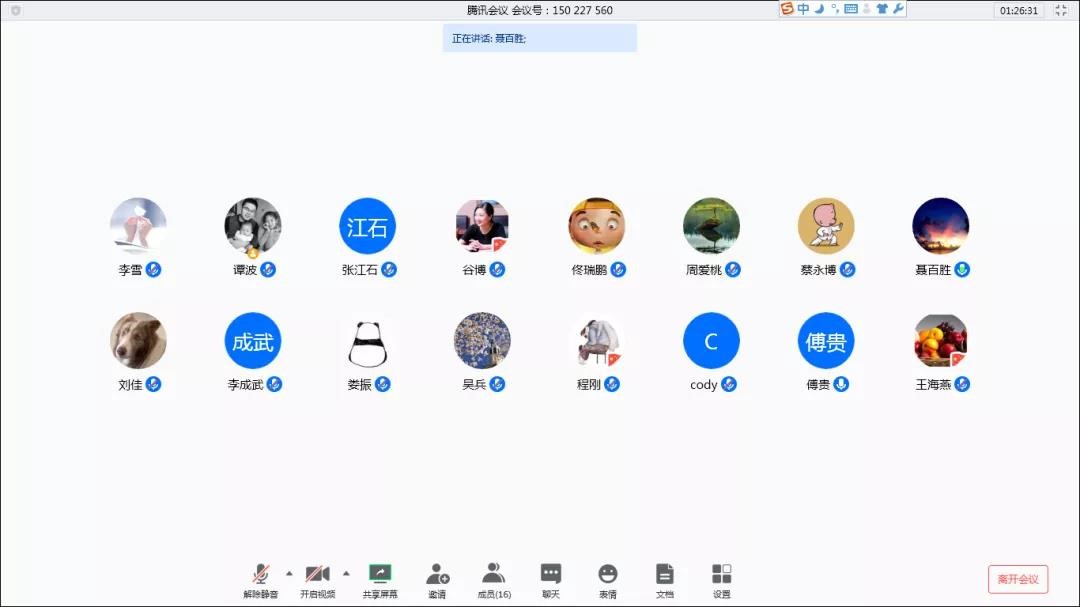Image resolution: width=1080 pixels, height=607 pixels.
Task: Expand video options arrow beside camera
Action: [x=346, y=573]
